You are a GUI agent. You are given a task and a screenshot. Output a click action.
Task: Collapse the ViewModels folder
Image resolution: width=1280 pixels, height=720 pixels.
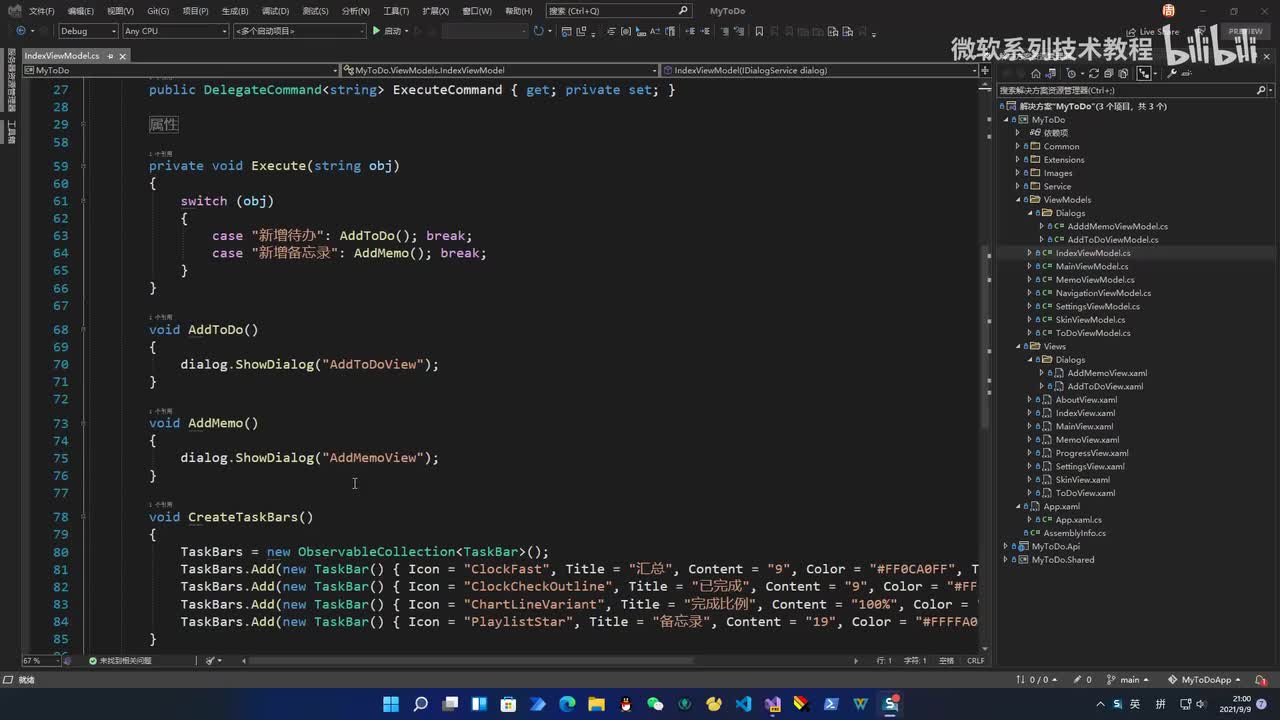(x=1018, y=200)
